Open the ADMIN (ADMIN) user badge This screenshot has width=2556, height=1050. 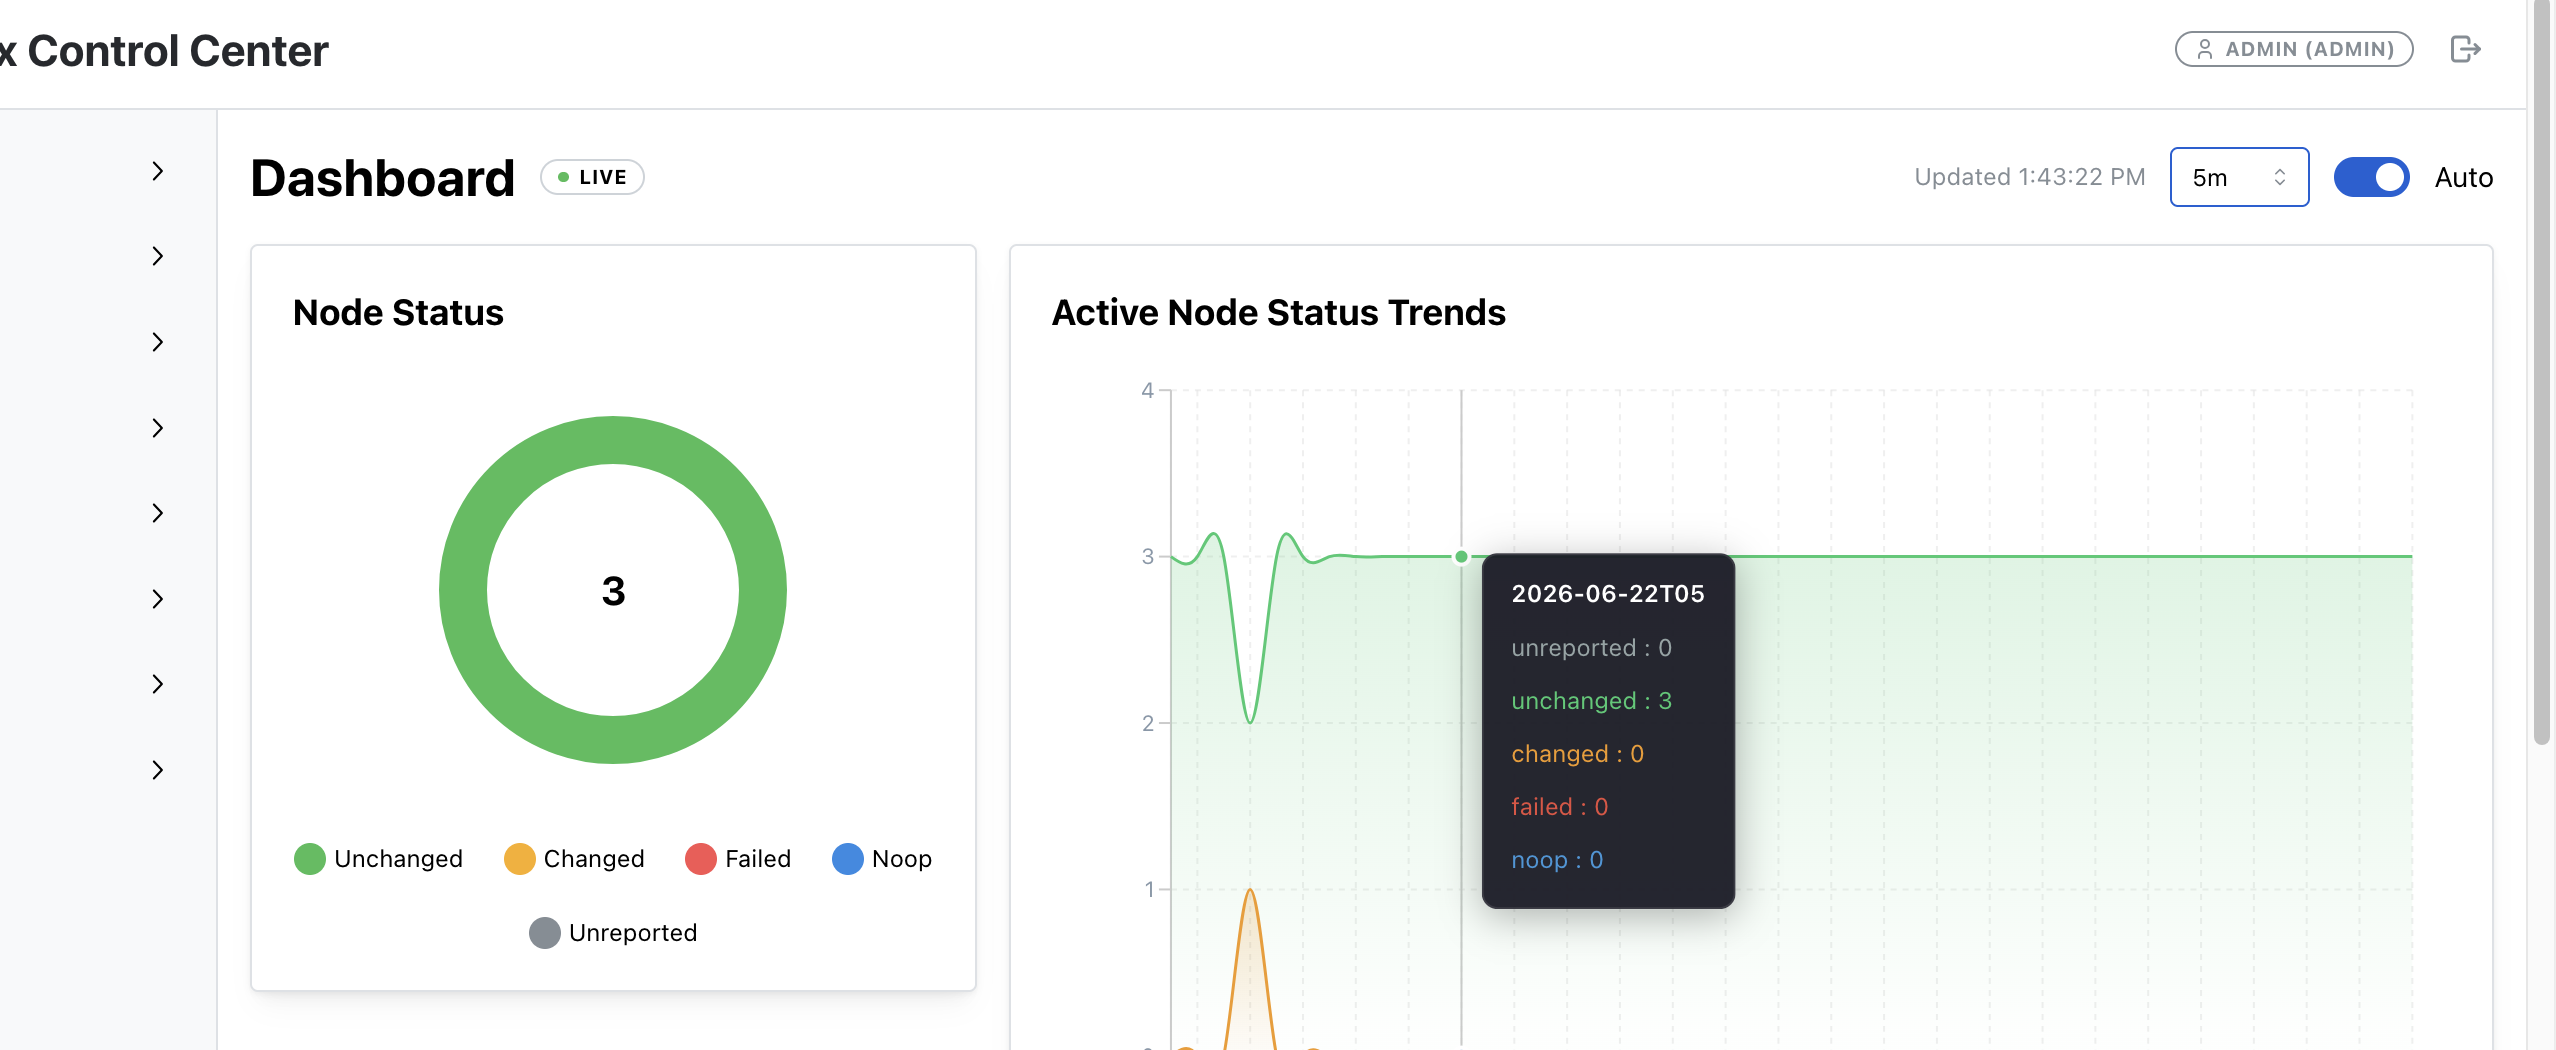point(2294,49)
